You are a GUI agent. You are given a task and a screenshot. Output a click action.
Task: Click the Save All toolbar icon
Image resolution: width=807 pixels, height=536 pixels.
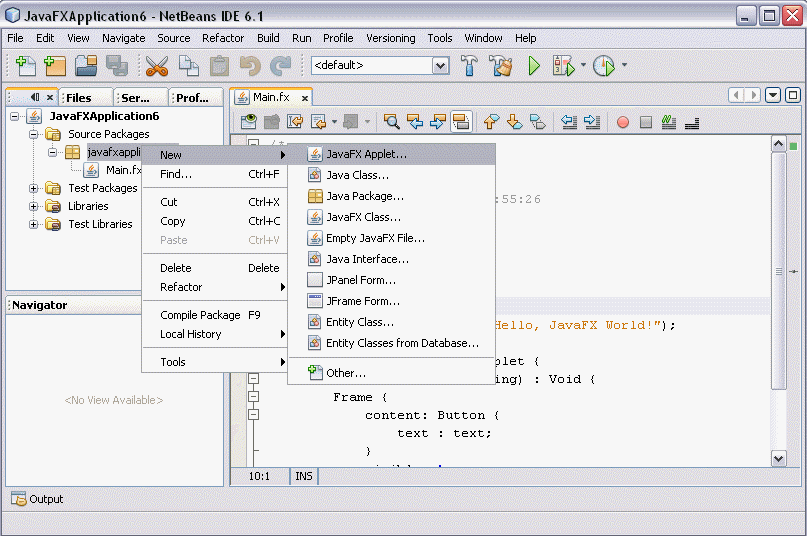(x=117, y=65)
